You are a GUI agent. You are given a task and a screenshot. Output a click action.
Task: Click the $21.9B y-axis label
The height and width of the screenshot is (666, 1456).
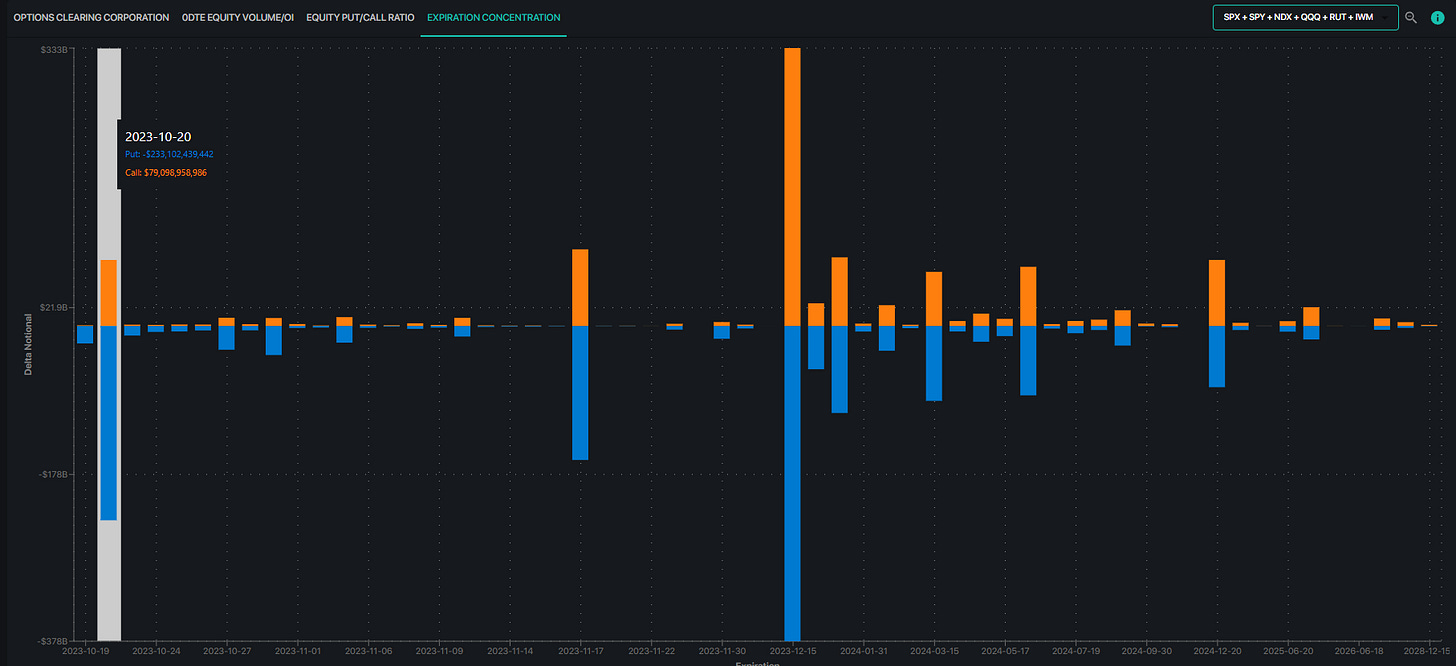click(53, 307)
